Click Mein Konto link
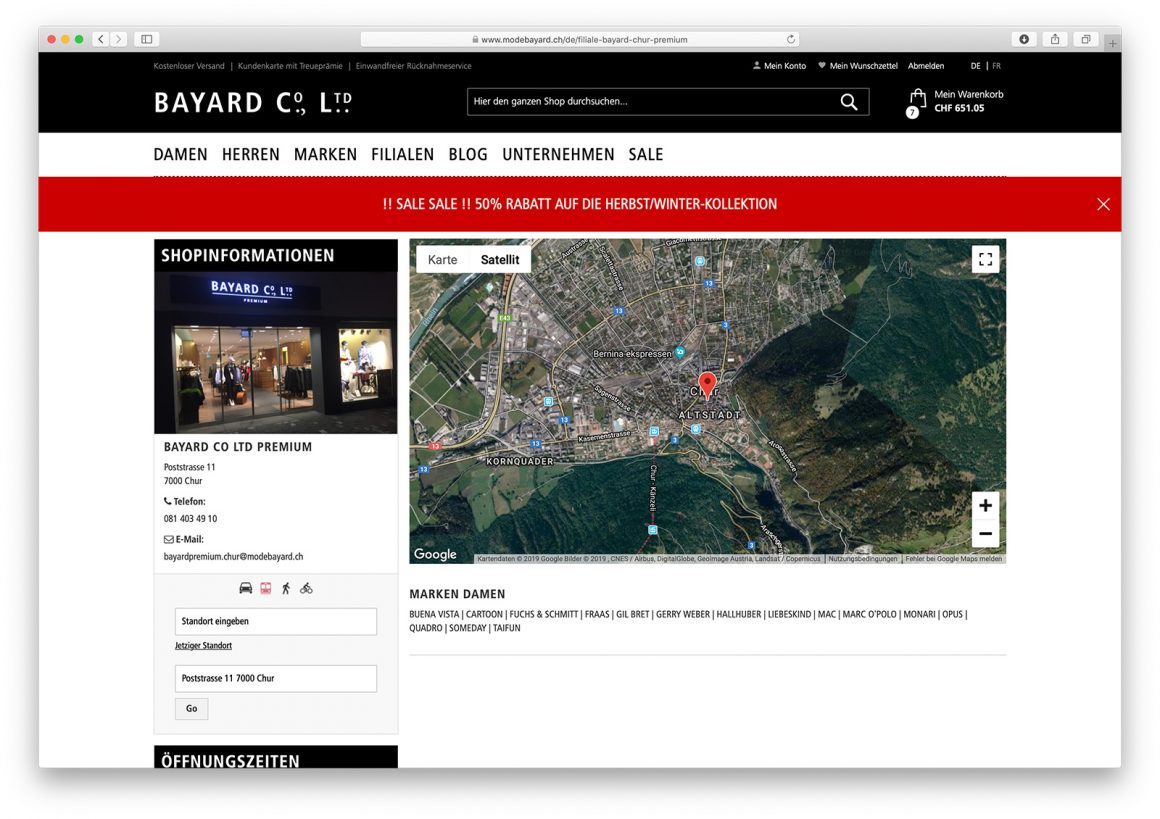 click(x=780, y=66)
